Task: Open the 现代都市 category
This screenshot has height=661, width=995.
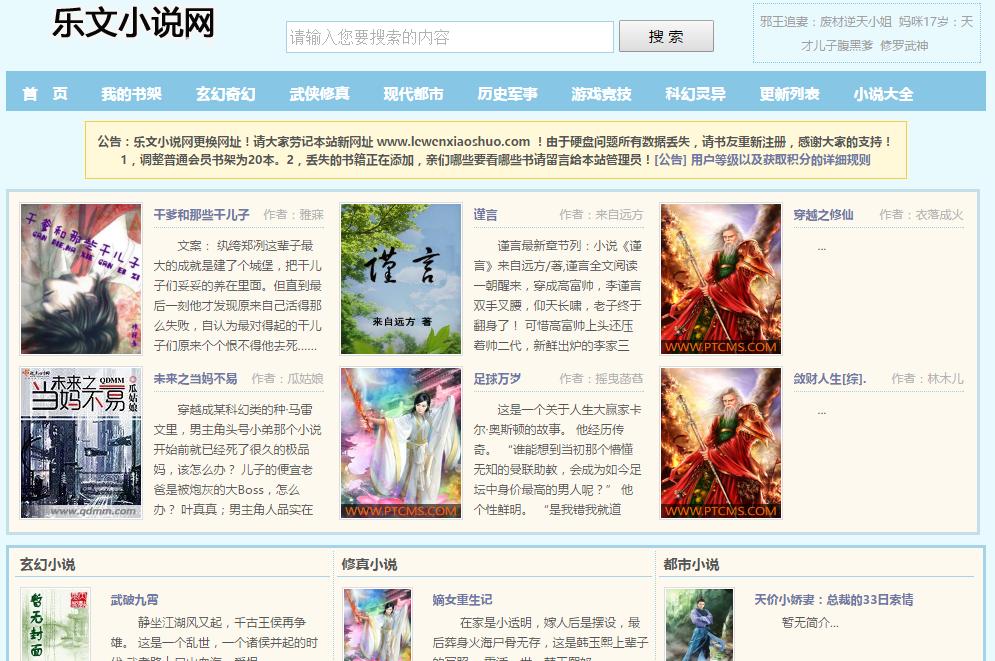Action: pos(410,93)
